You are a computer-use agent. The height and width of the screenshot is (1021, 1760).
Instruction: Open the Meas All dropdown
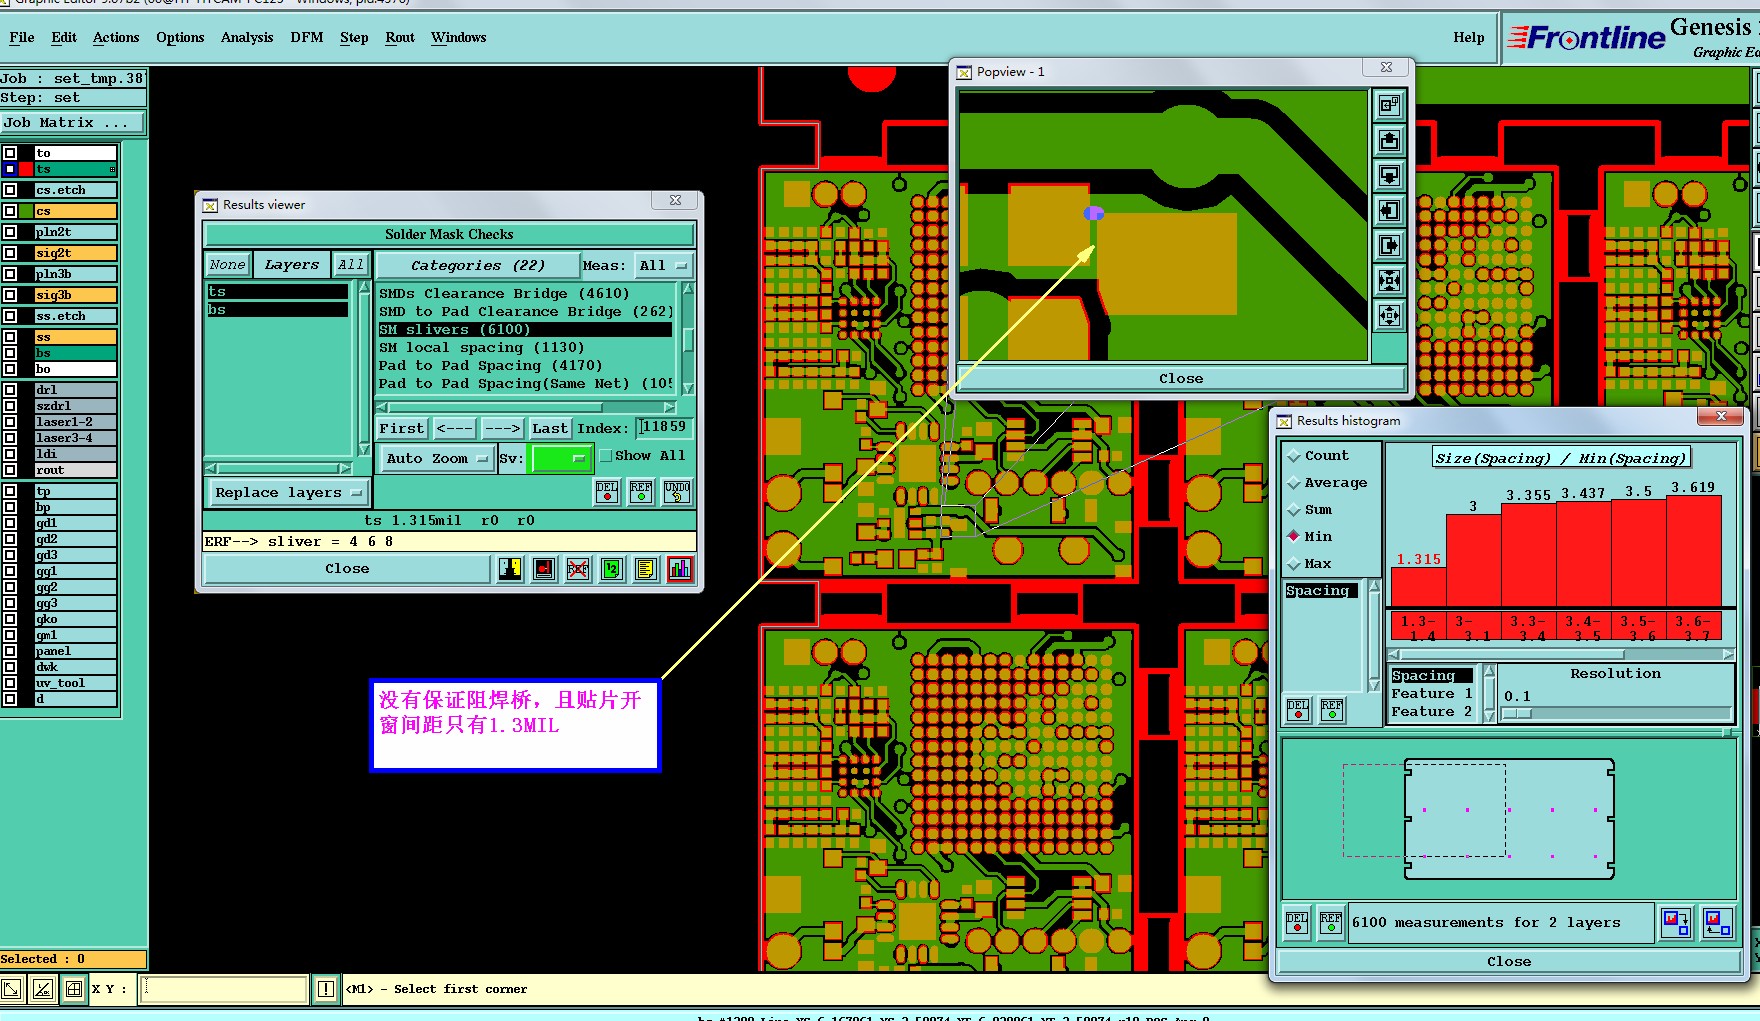pyautogui.click(x=664, y=266)
